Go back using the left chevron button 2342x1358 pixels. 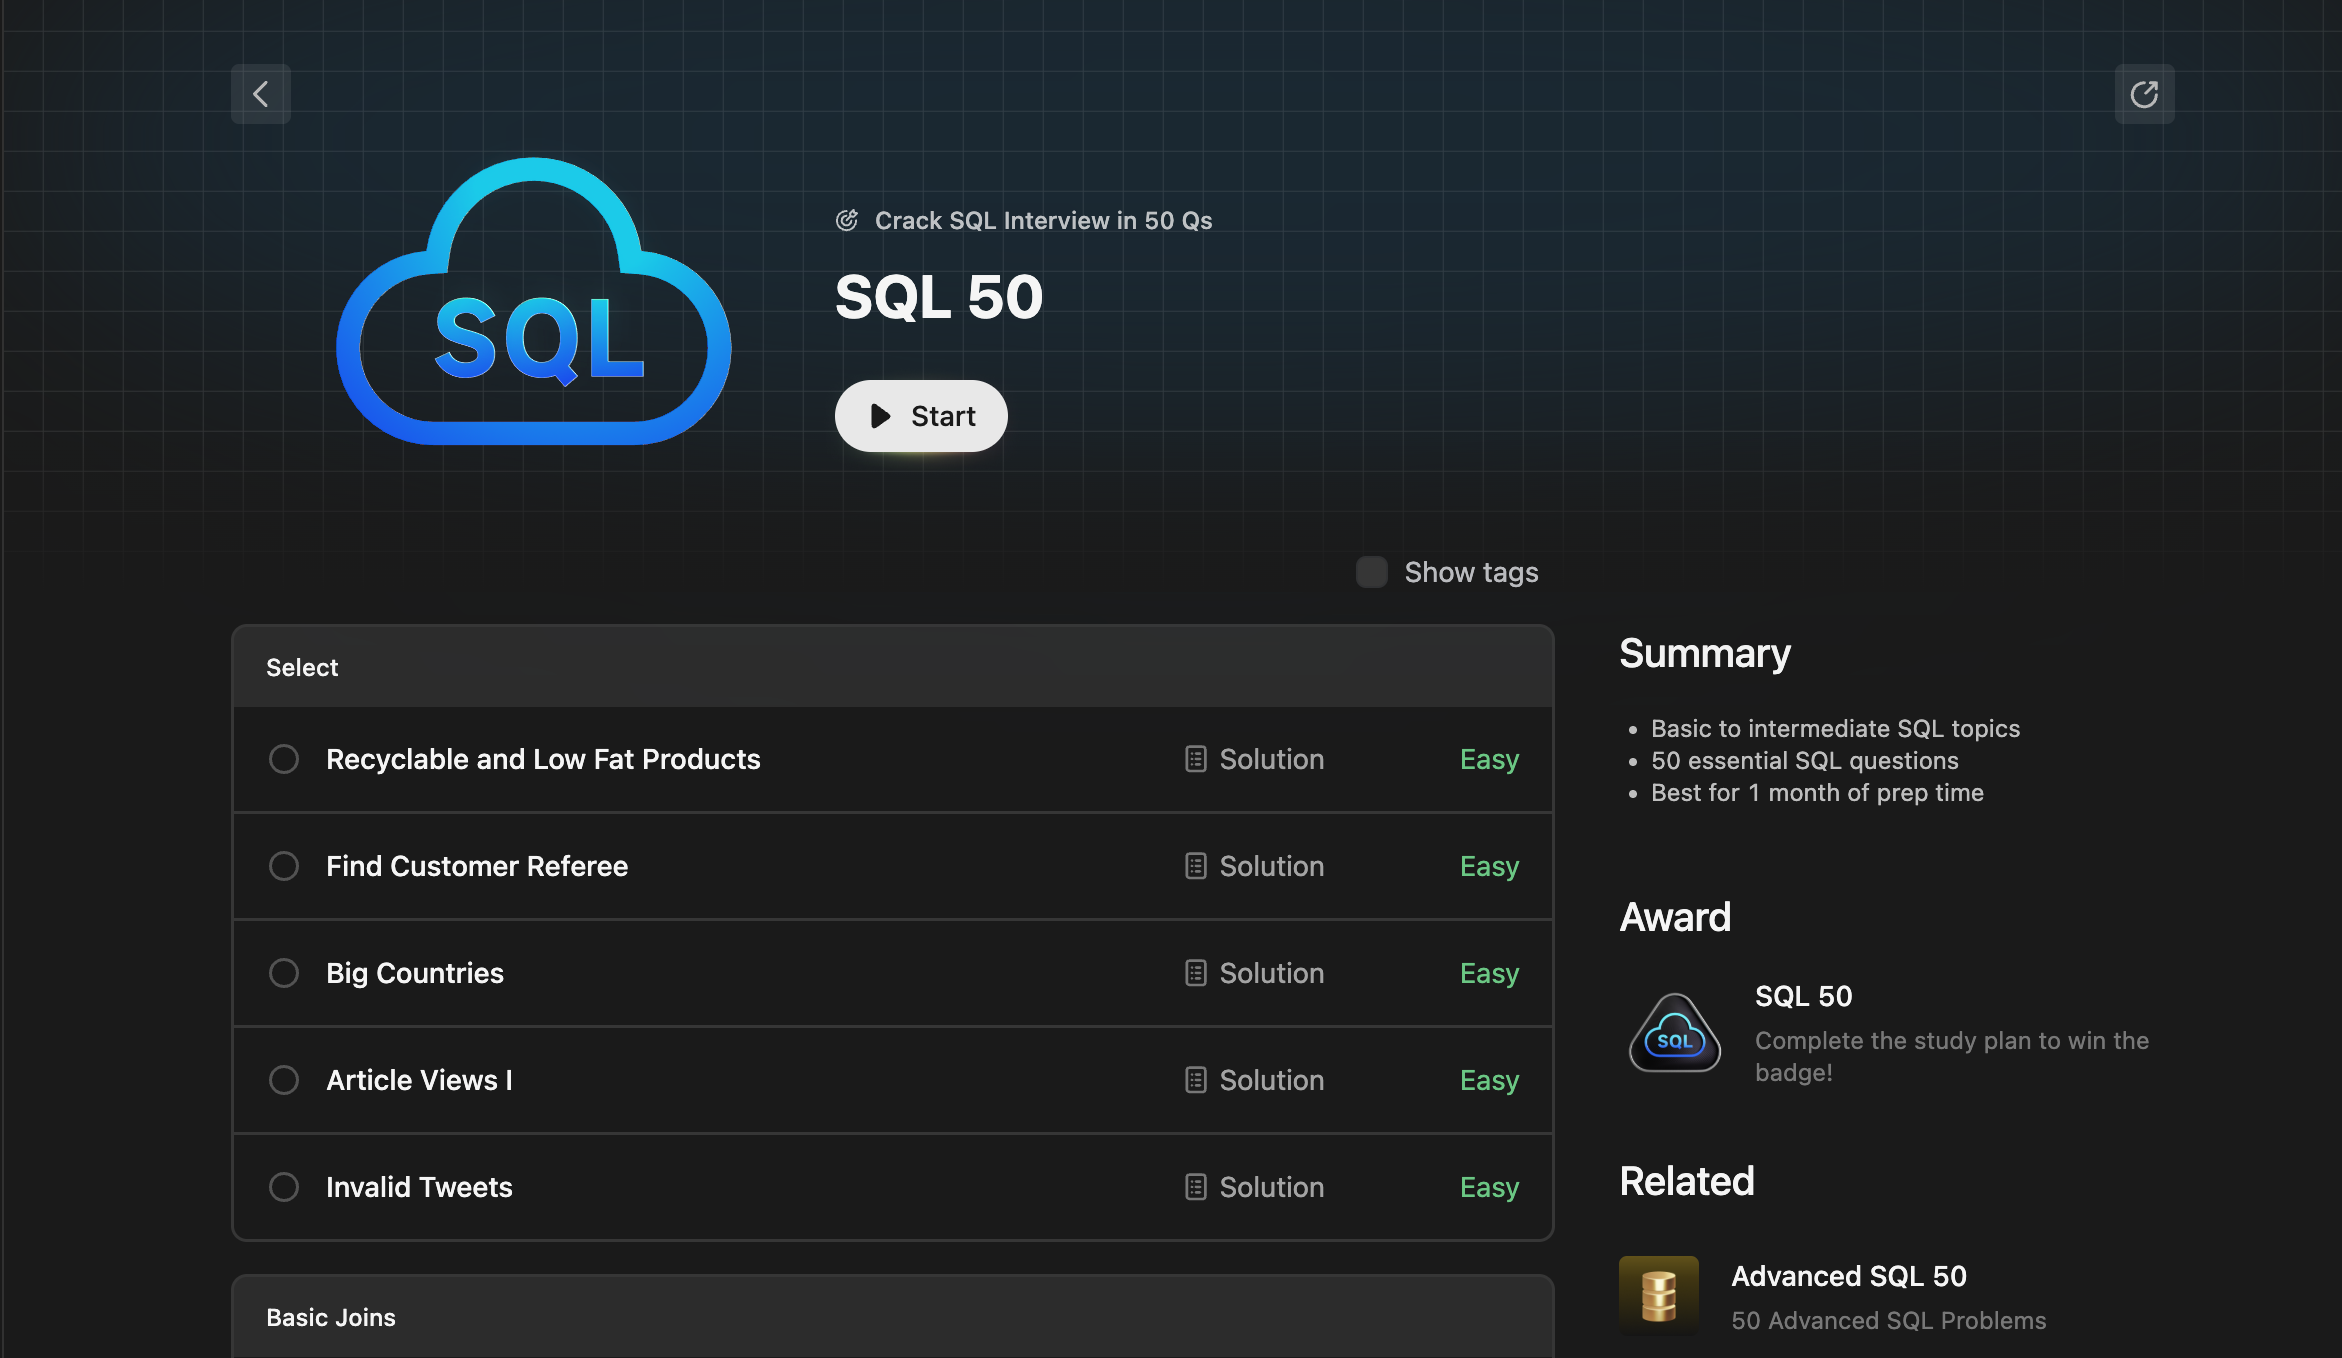[261, 94]
